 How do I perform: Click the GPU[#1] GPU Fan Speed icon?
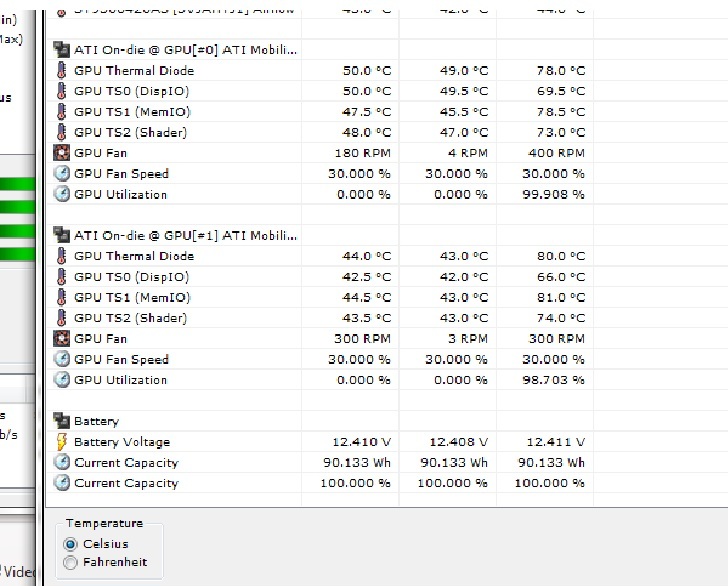(x=61, y=359)
